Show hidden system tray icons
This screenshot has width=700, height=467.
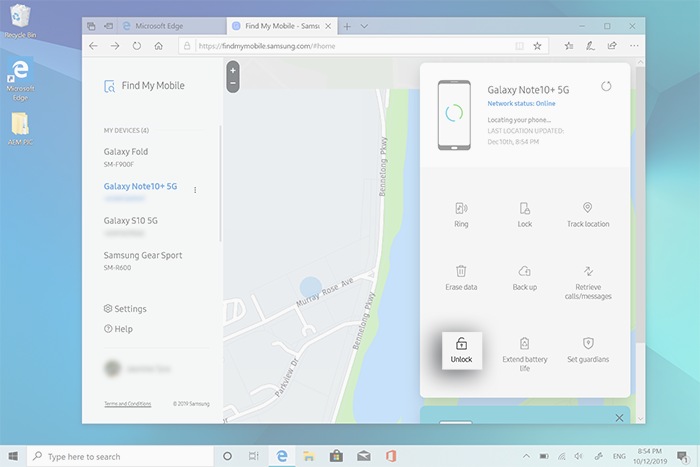point(526,456)
